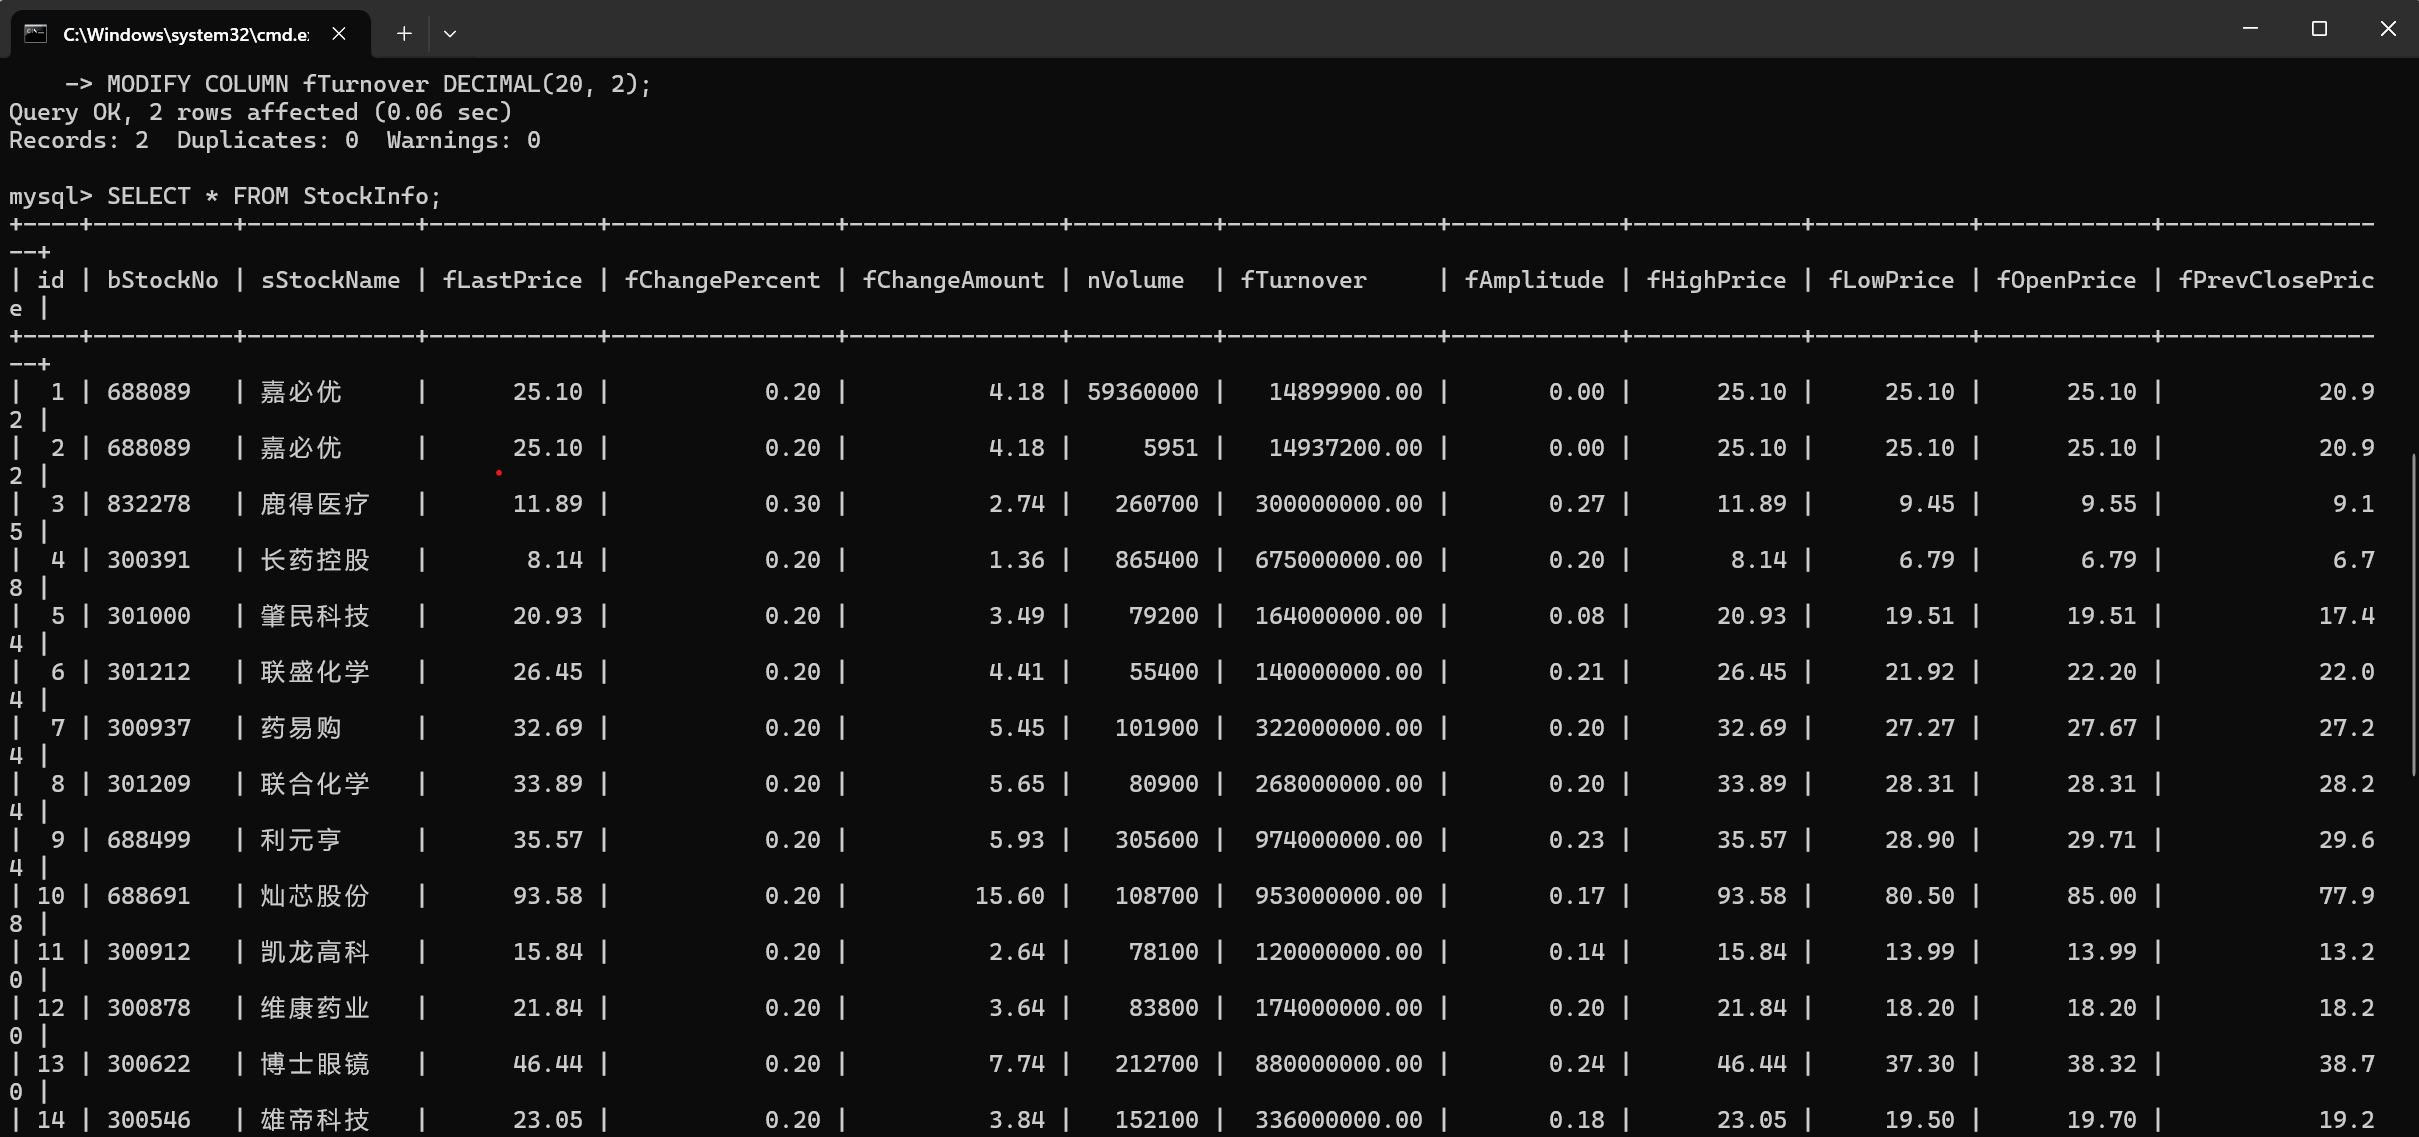Click the stock name 长药控股
Viewport: 2419px width, 1137px height.
tap(315, 560)
